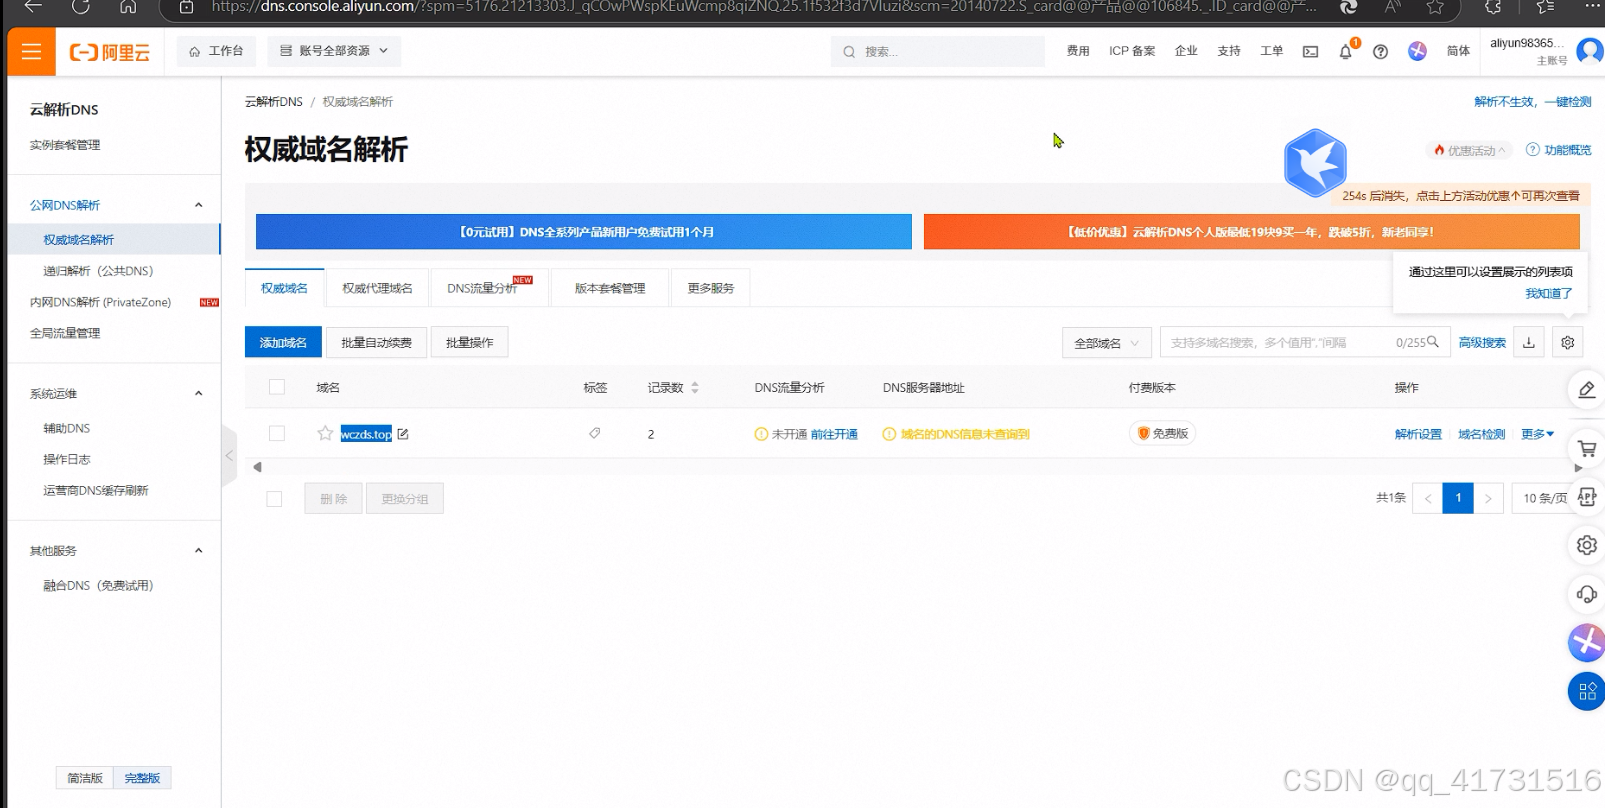Click the top search box

(x=938, y=51)
